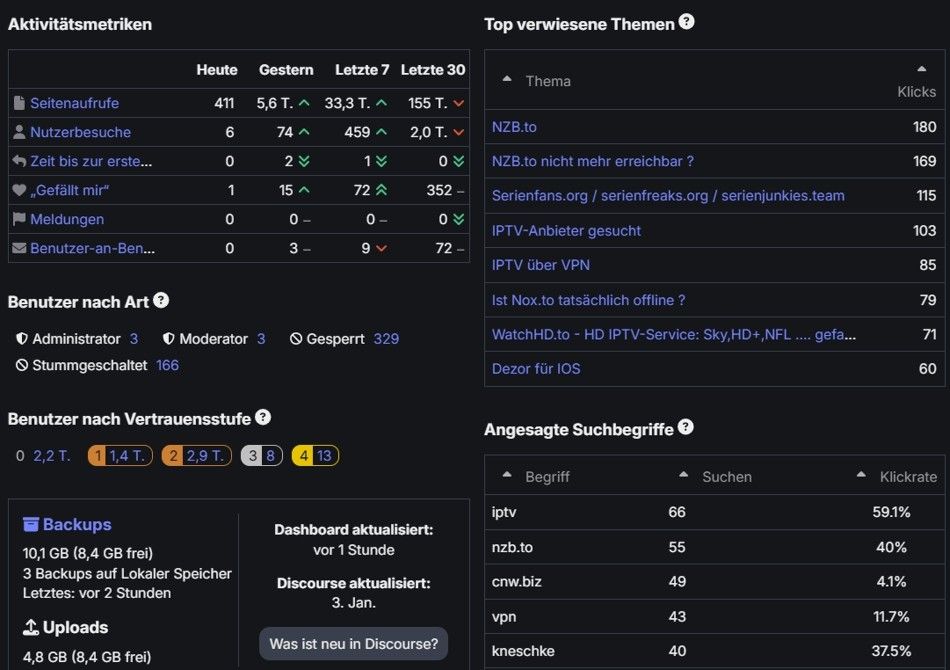This screenshot has height=670, width=950.
Task: Sort topics table by Thema column
Action: [547, 81]
